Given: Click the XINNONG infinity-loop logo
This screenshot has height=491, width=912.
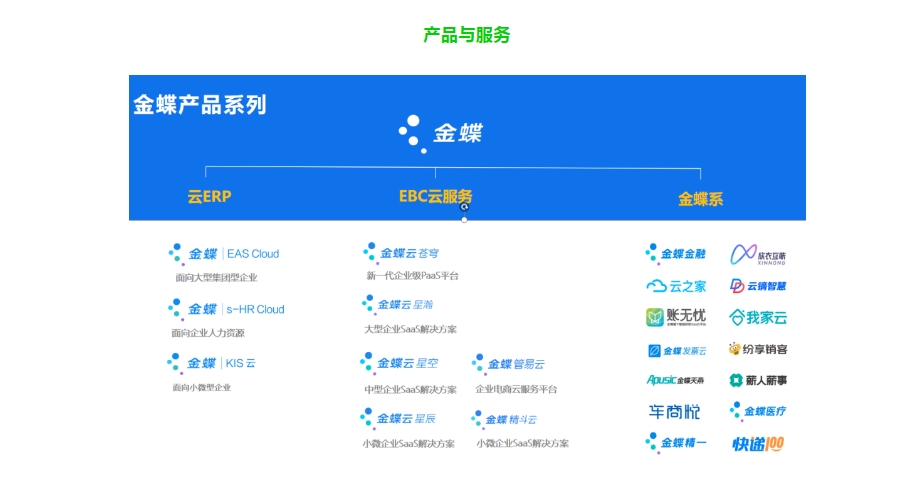Looking at the screenshot, I should coord(758,255).
